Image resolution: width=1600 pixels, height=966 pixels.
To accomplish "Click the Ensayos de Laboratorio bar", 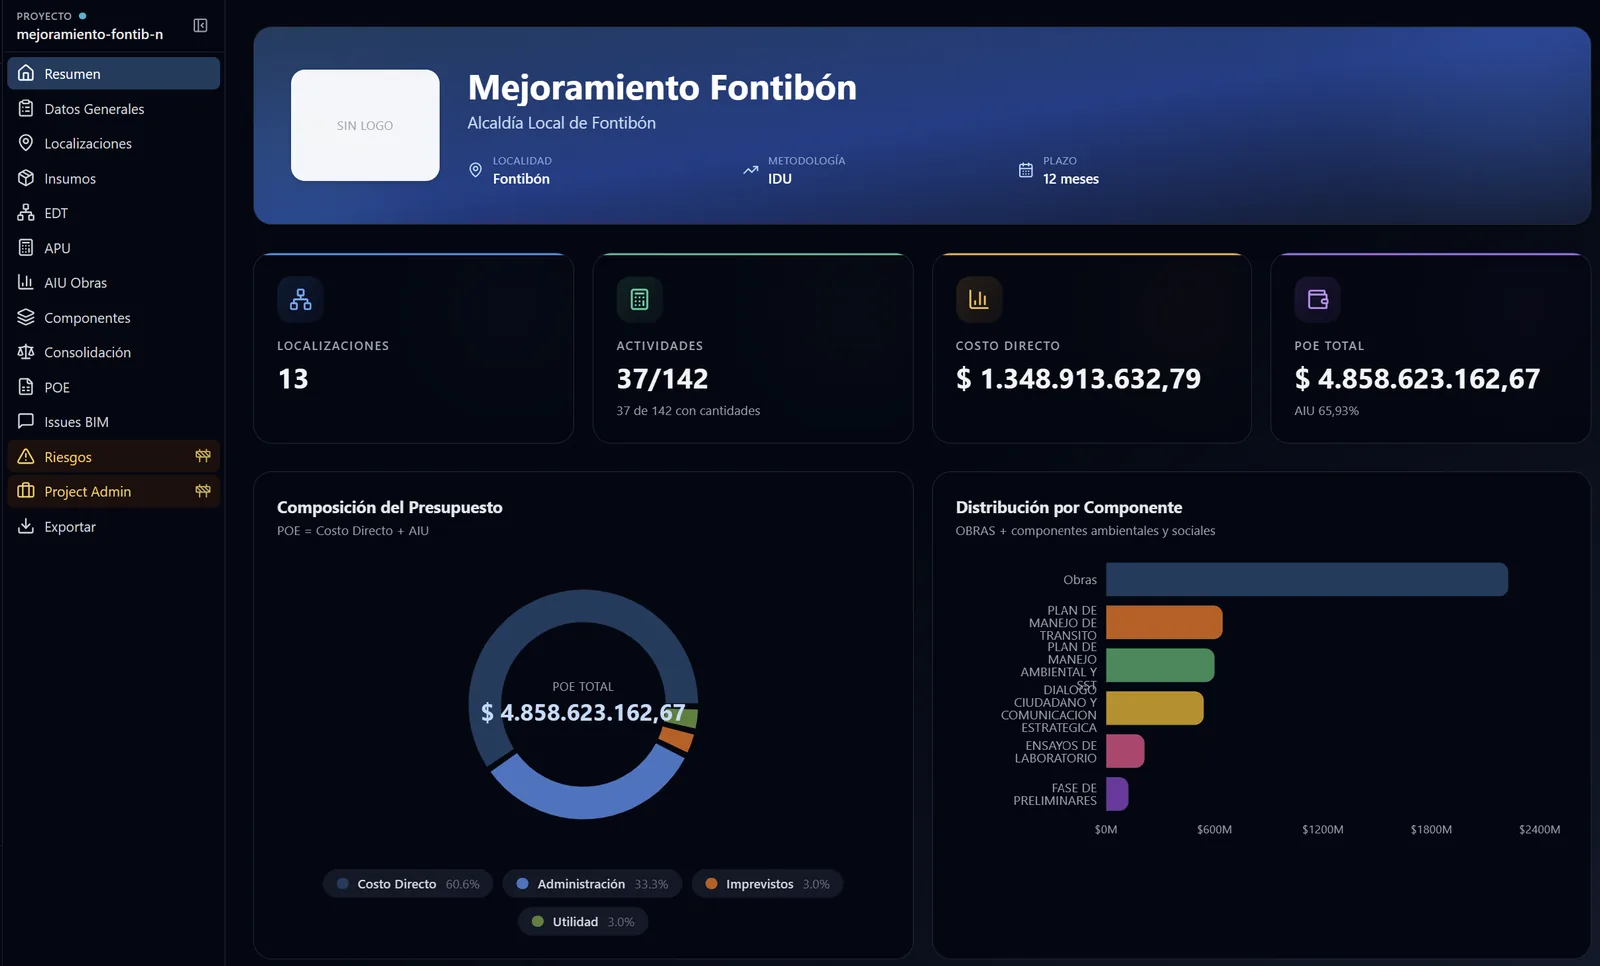I will click(1125, 751).
